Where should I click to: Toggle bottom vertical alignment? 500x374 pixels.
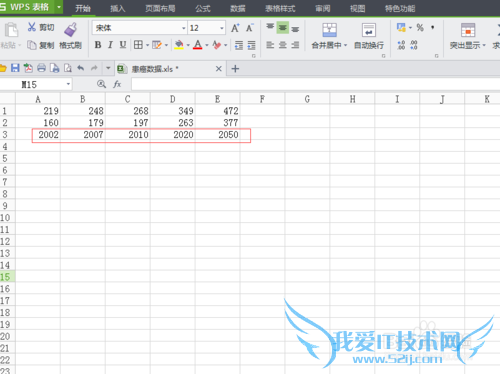point(295,28)
